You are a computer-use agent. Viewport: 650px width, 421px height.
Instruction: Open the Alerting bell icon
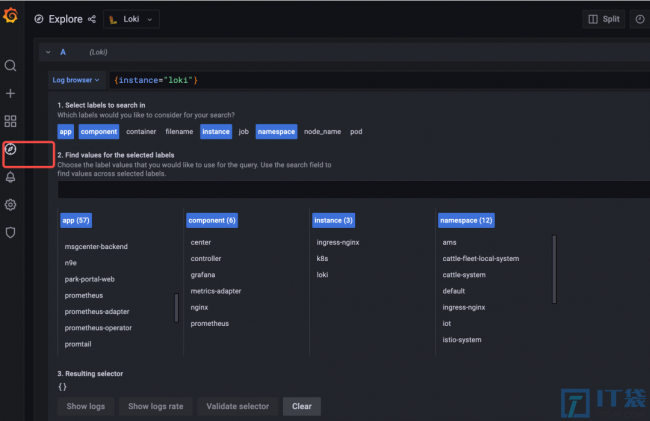coord(10,177)
